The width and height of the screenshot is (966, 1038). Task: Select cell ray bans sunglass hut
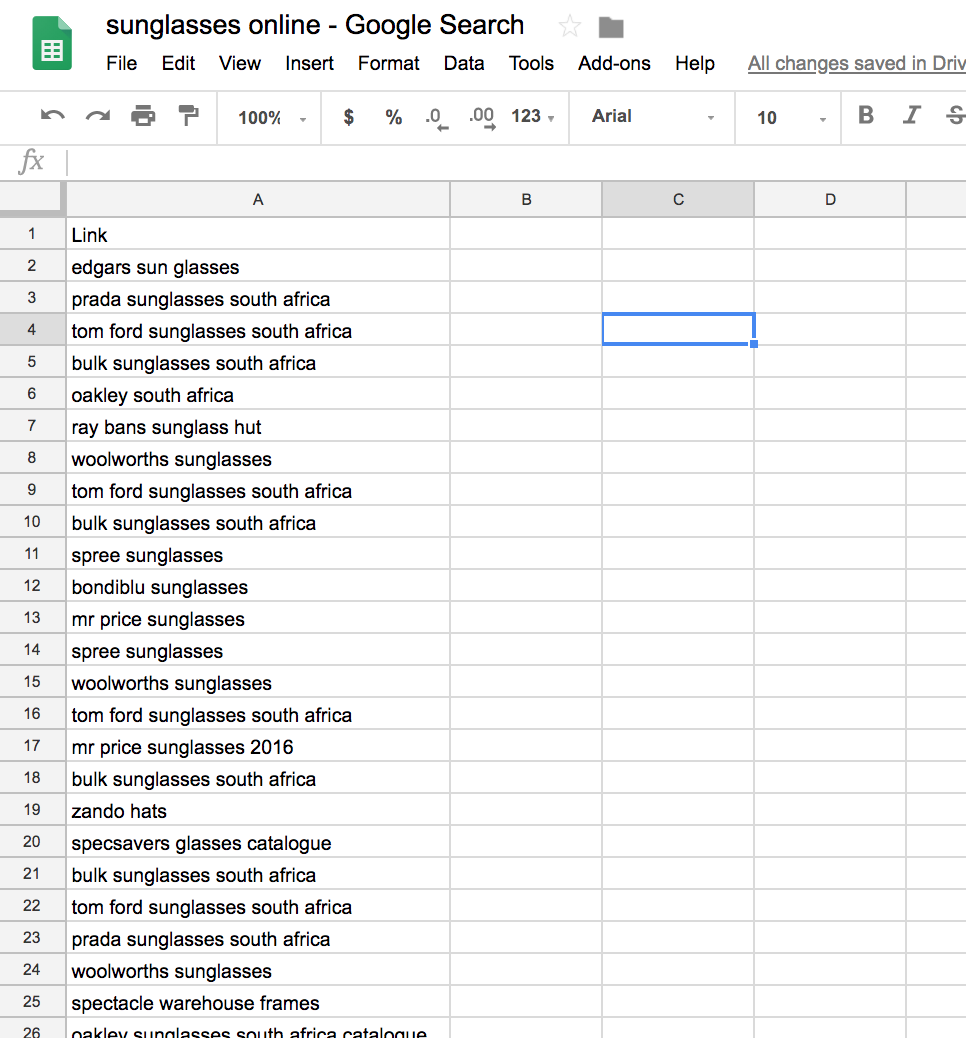click(x=258, y=426)
